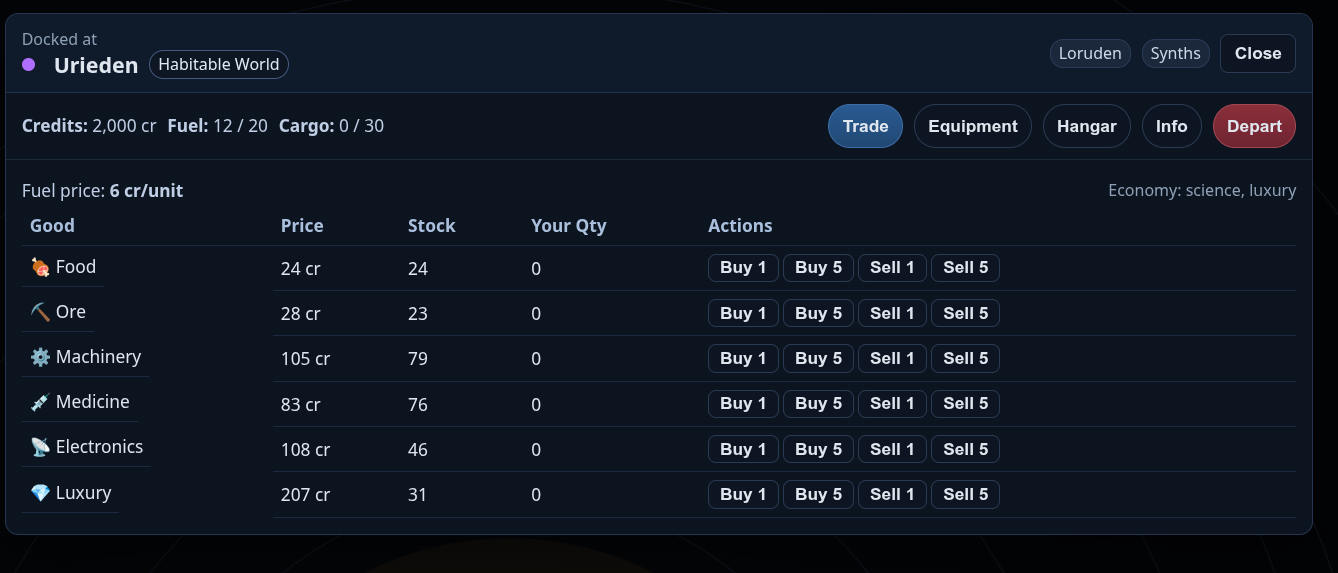Click the Luxury diamond icon

pyautogui.click(x=40, y=493)
